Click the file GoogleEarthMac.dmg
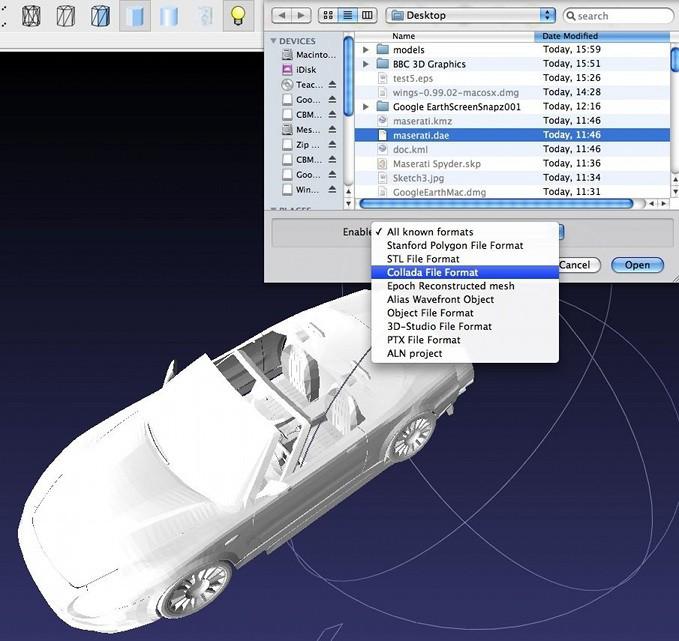 pyautogui.click(x=512, y=192)
